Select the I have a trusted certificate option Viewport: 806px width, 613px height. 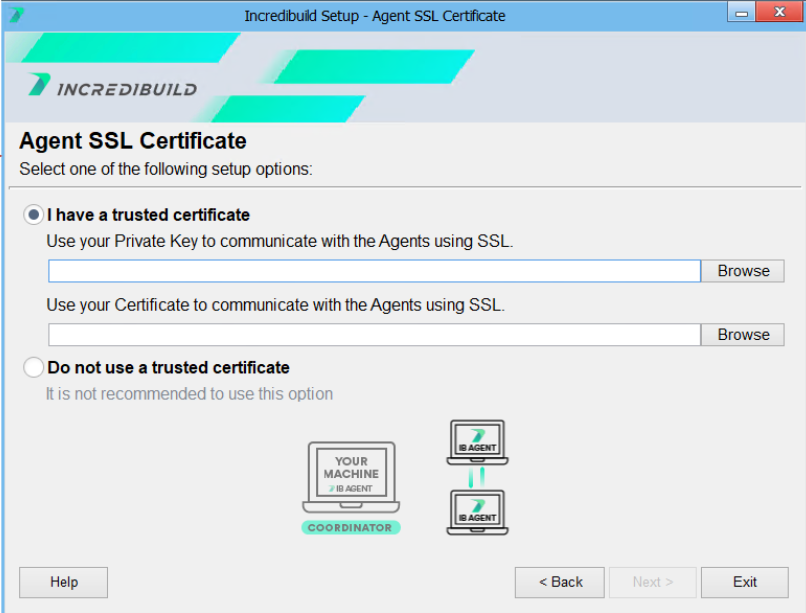coord(34,215)
